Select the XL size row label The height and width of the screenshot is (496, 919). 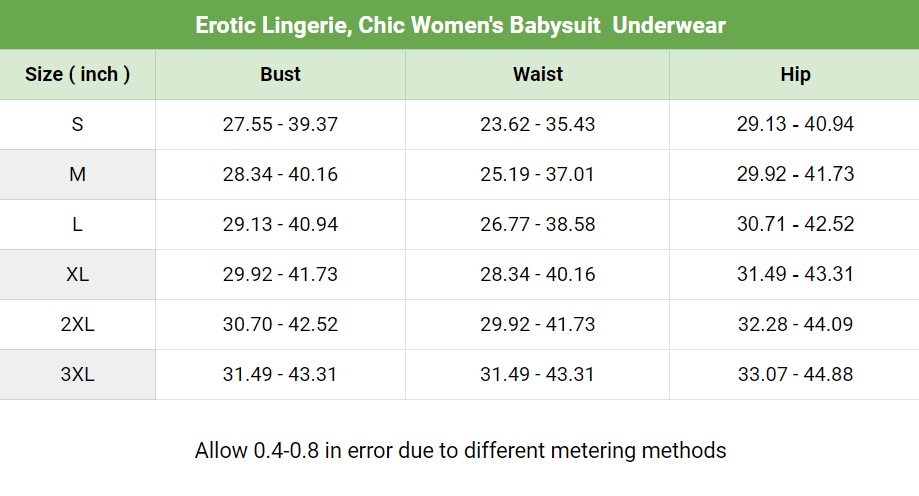coord(77,275)
